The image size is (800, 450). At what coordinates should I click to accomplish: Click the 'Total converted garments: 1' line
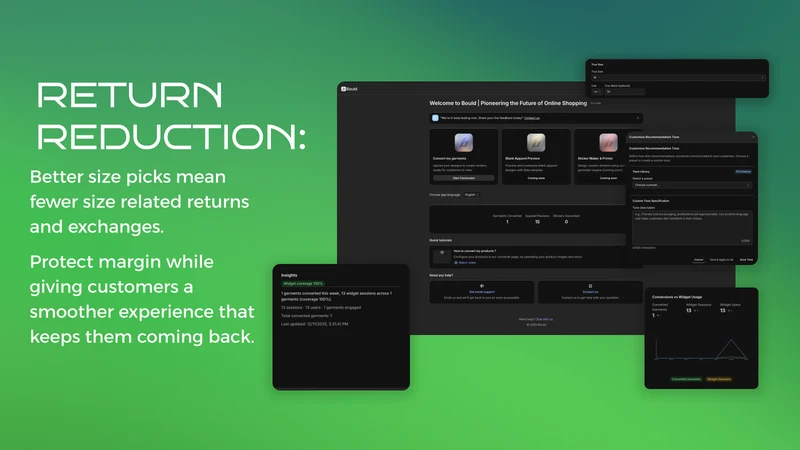click(307, 316)
